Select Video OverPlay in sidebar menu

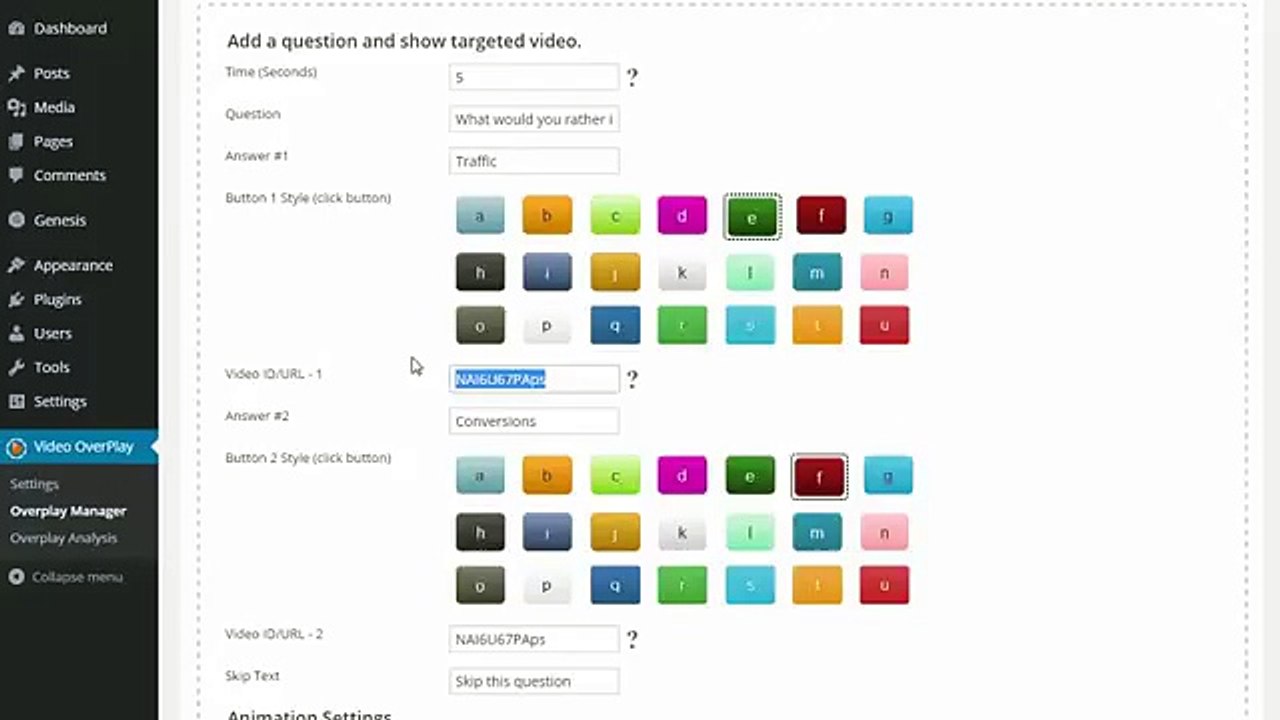click(79, 446)
